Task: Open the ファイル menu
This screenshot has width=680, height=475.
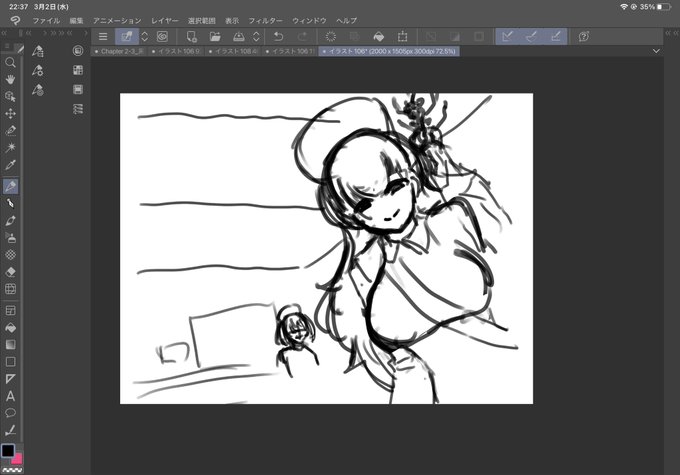Action: click(x=46, y=20)
